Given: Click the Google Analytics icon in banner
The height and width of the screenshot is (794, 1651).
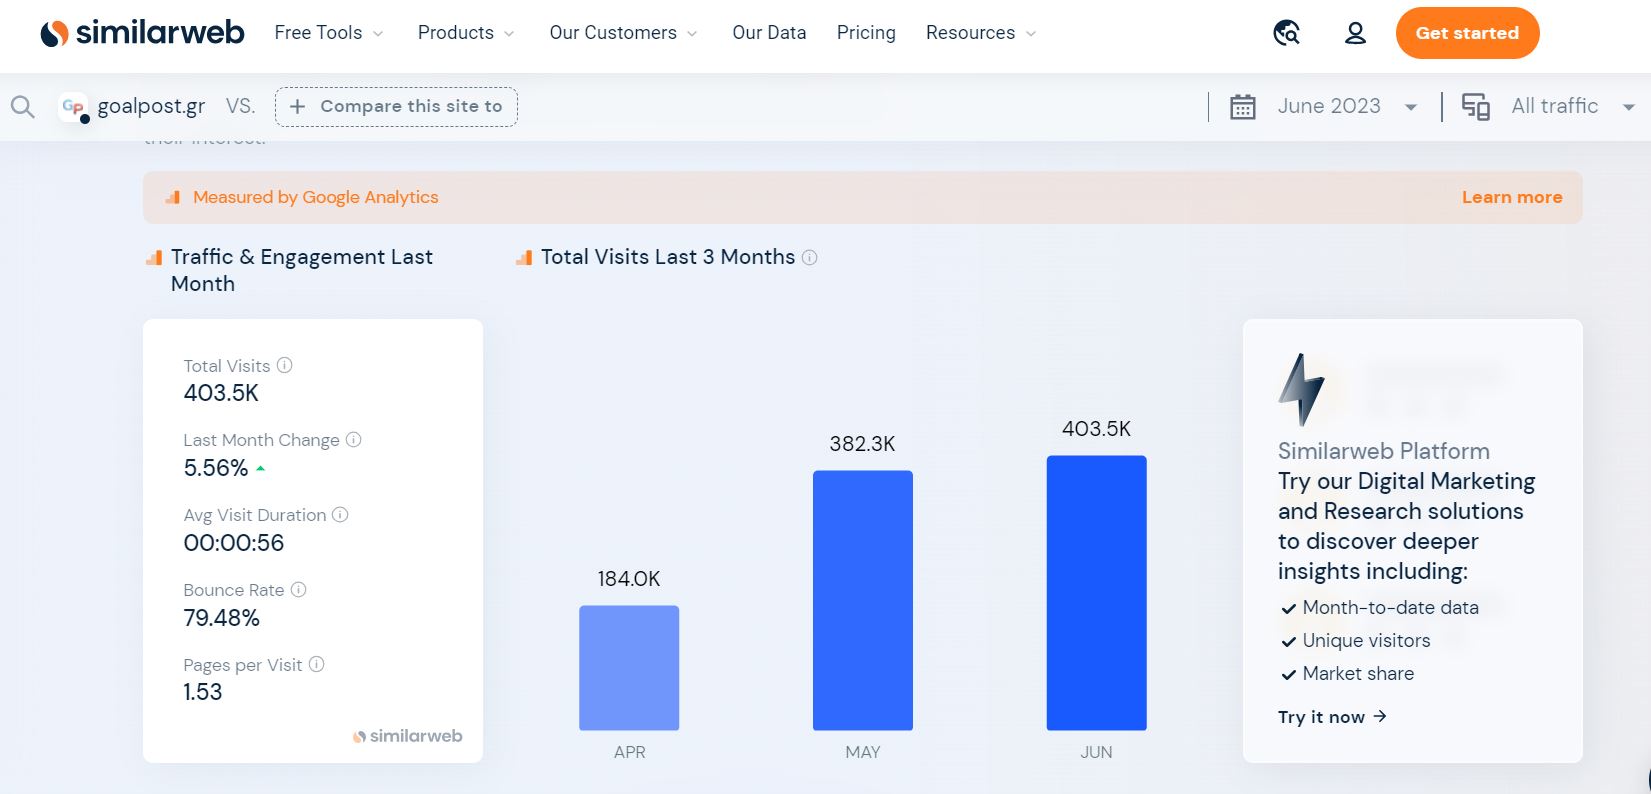Looking at the screenshot, I should 173,197.
